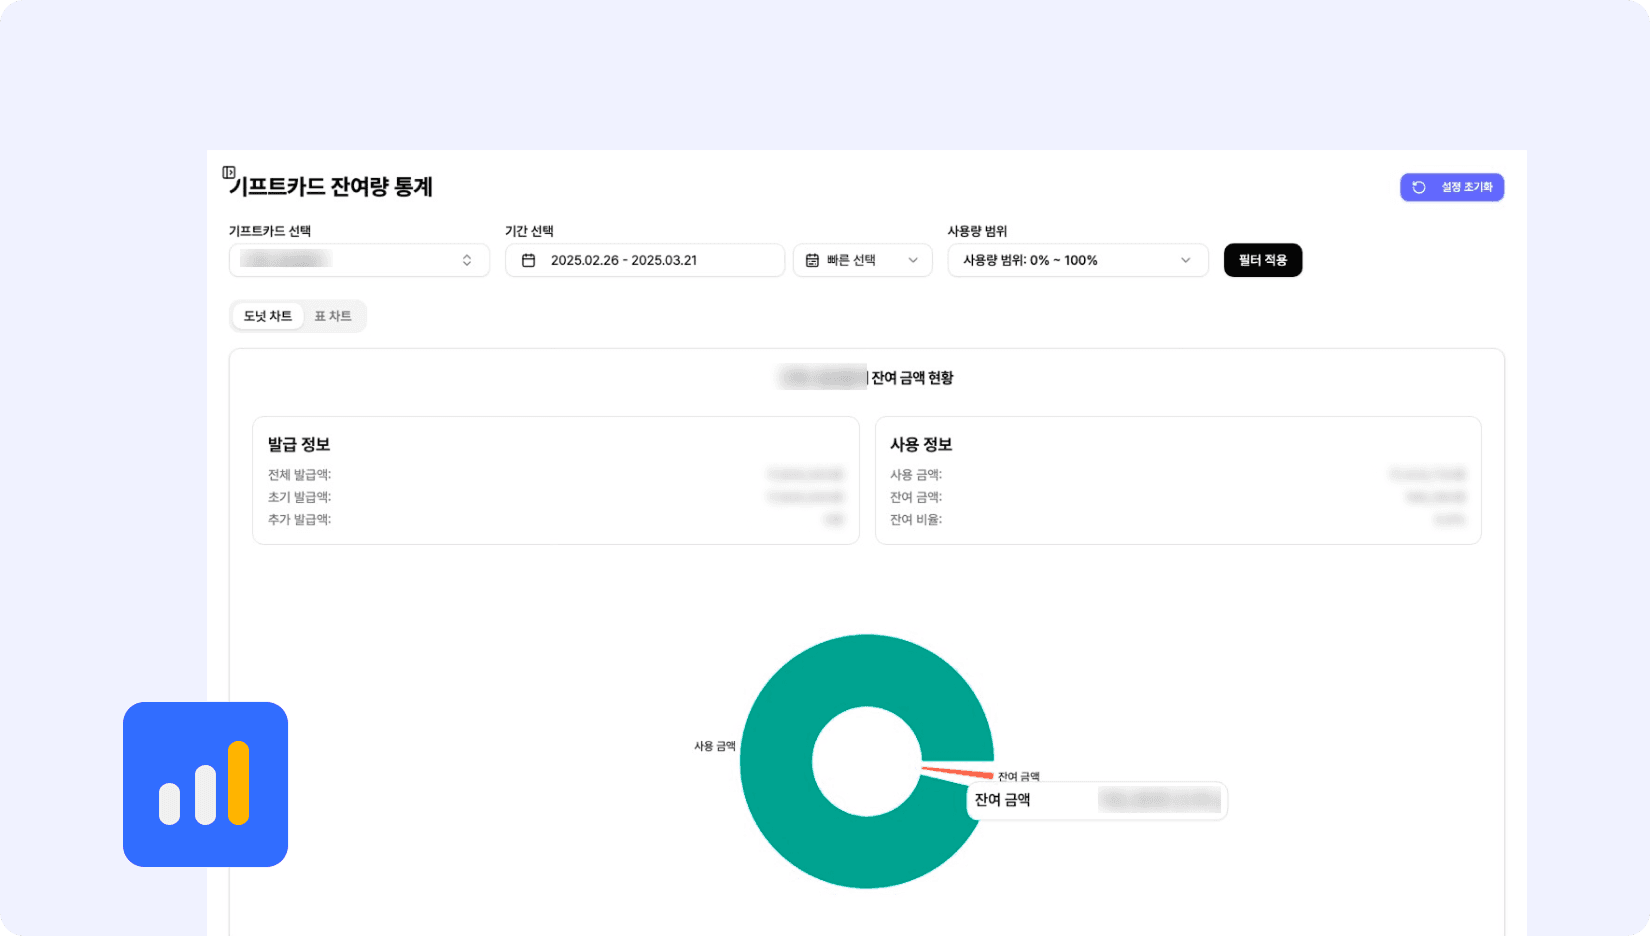The width and height of the screenshot is (1650, 936).
Task: Click the chevron on the 사용량 범위 dropdown
Action: click(x=1186, y=260)
